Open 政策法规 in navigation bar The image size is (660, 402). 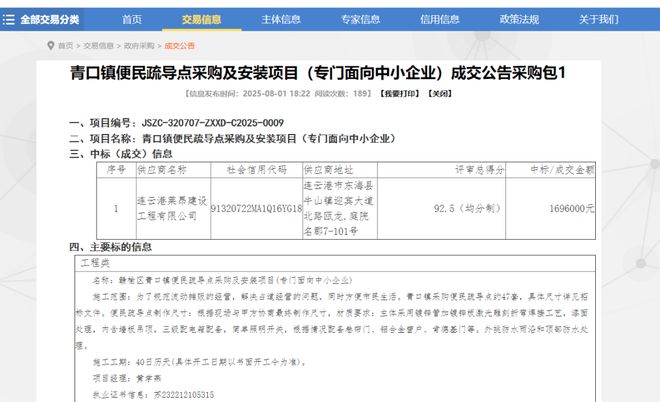519,19
